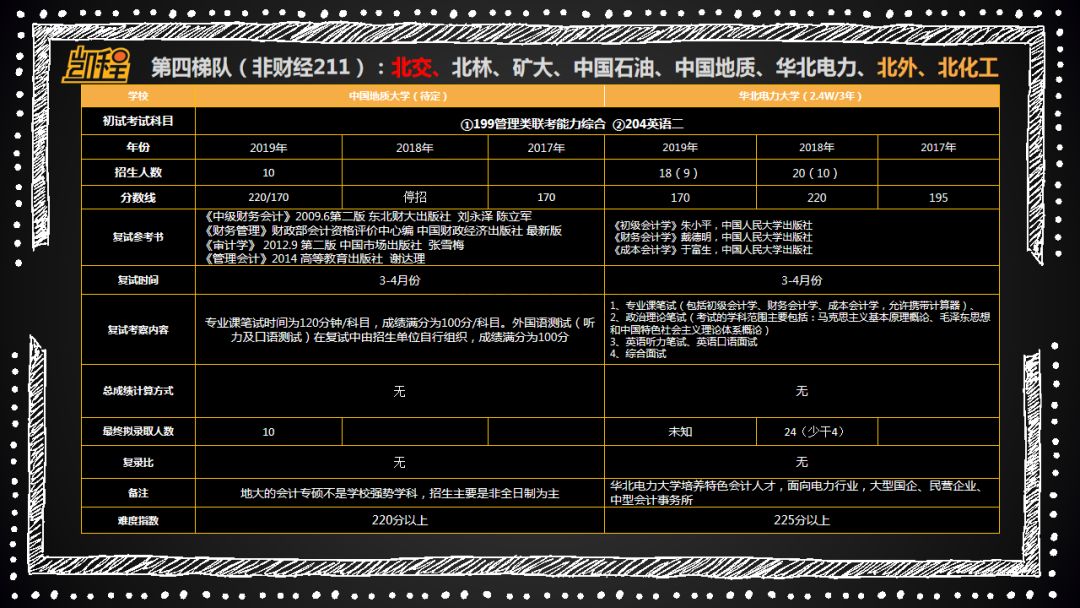Select the 220/170 score cell
The width and height of the screenshot is (1080, 608).
pos(269,198)
